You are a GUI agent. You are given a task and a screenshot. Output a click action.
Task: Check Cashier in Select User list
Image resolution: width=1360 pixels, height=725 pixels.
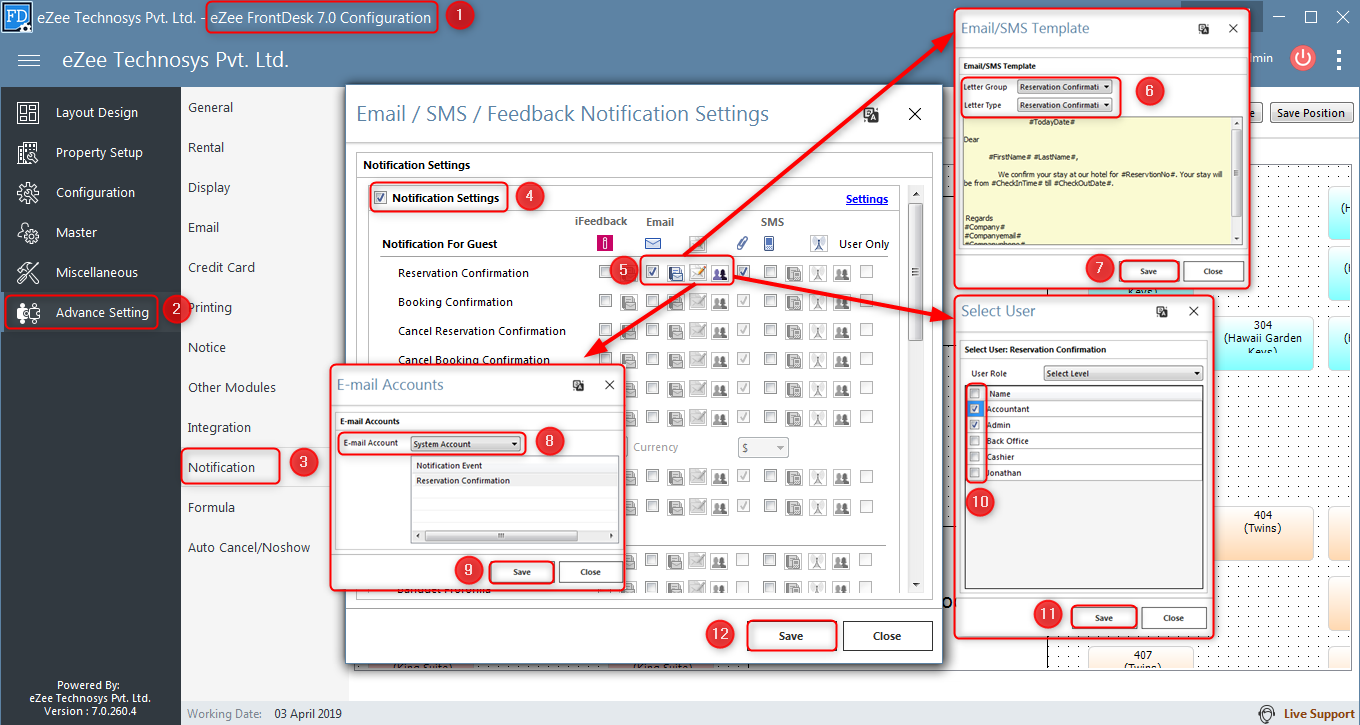tap(974, 457)
